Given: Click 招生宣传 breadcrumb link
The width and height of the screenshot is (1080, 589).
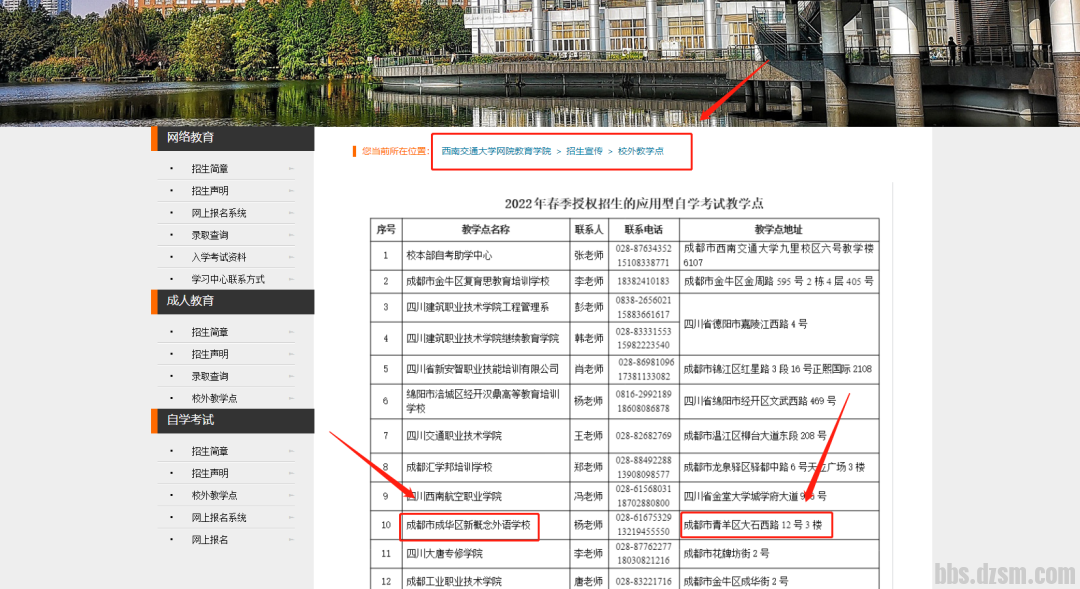Looking at the screenshot, I should point(584,151).
